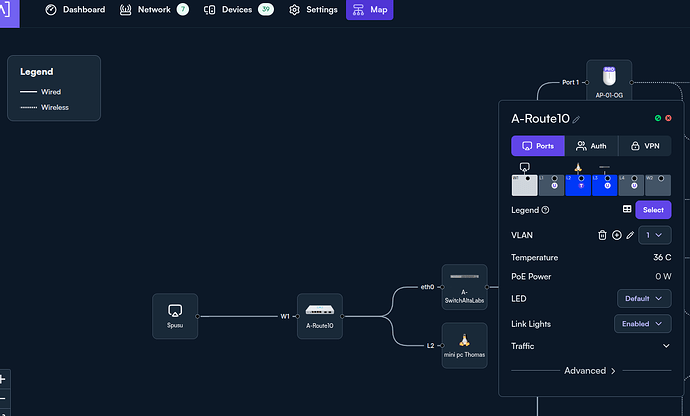
Task: Rename A-Route10 via title pencil icon
Action: click(576, 119)
